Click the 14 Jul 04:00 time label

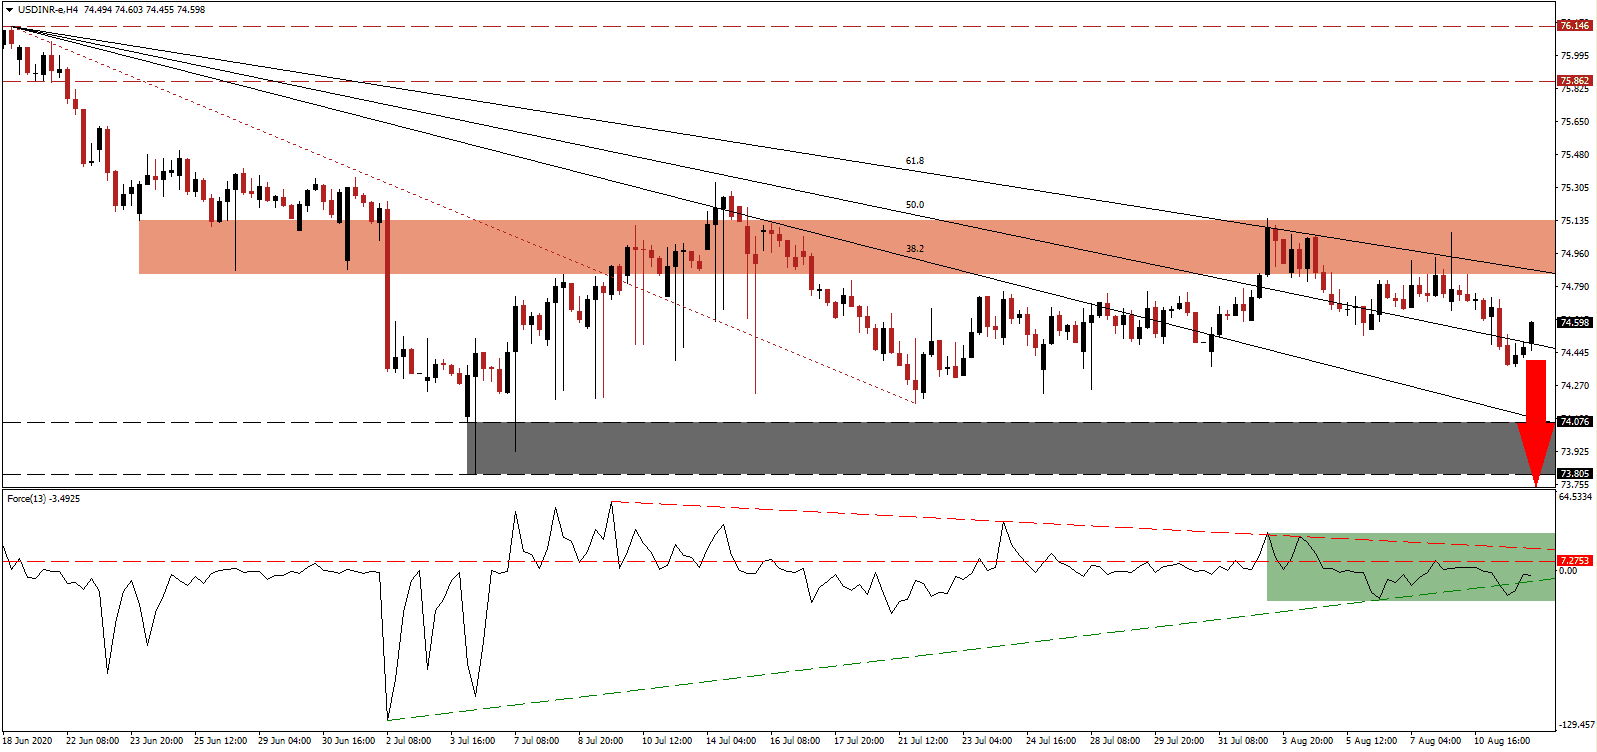[731, 741]
